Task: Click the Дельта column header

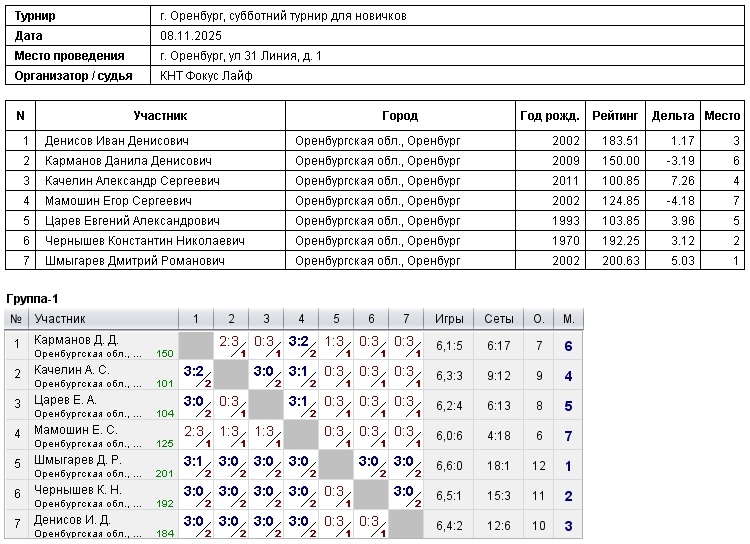Action: tap(672, 116)
